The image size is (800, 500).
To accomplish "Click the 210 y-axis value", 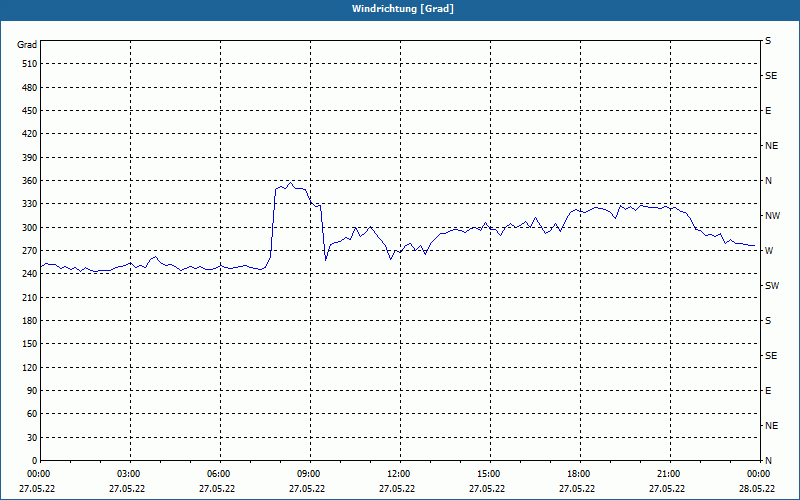I will [29, 297].
